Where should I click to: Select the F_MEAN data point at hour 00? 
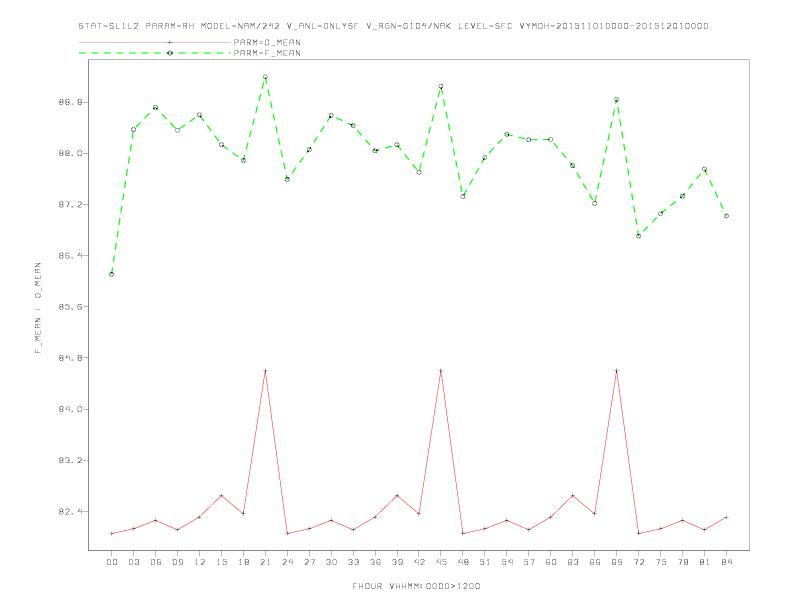point(112,274)
